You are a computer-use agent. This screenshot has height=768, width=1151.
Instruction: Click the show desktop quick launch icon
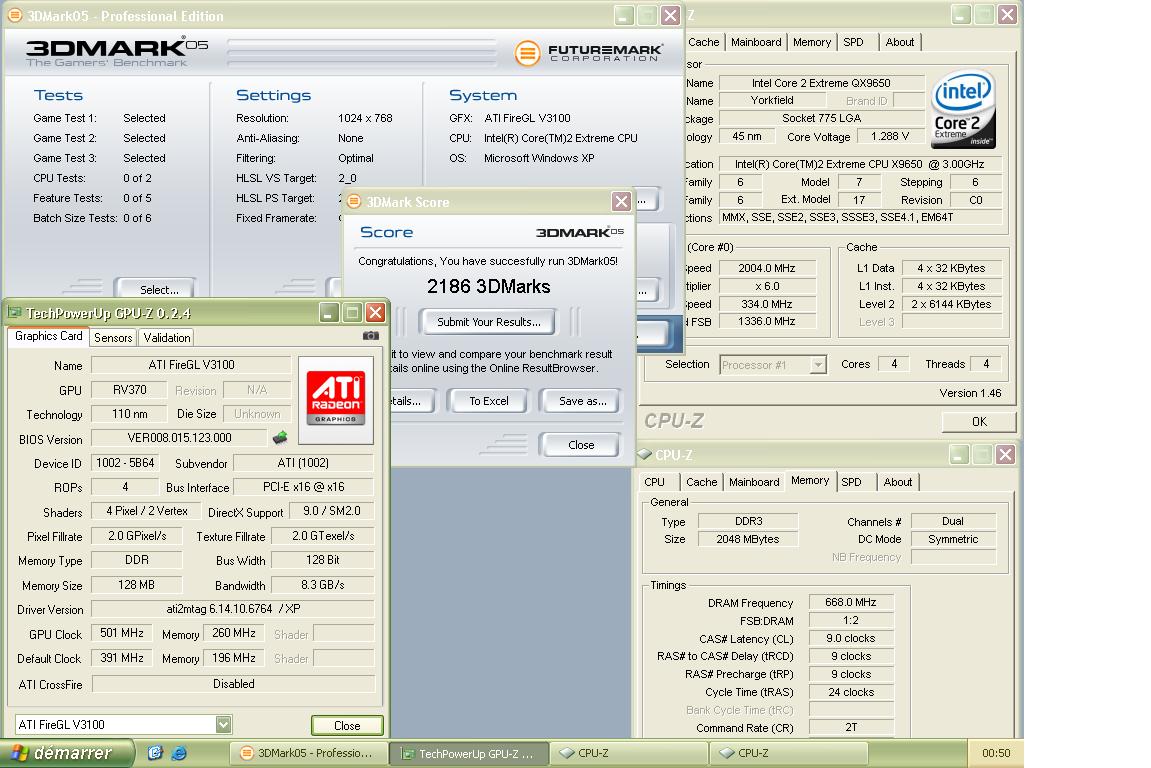pyautogui.click(x=155, y=753)
